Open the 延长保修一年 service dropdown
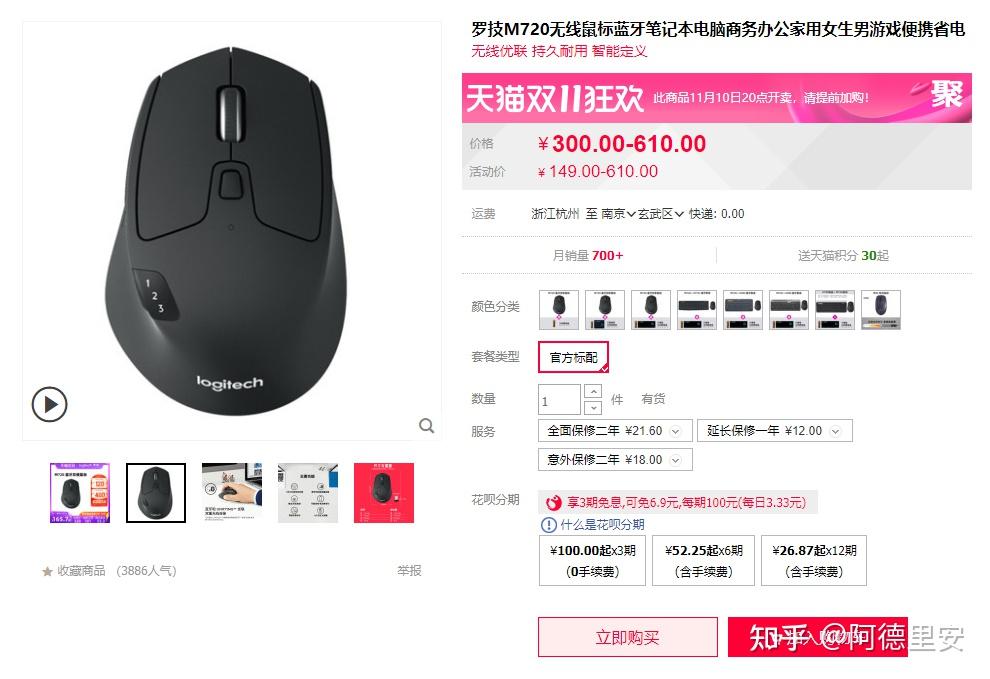This screenshot has height=679, width=990. [x=835, y=431]
